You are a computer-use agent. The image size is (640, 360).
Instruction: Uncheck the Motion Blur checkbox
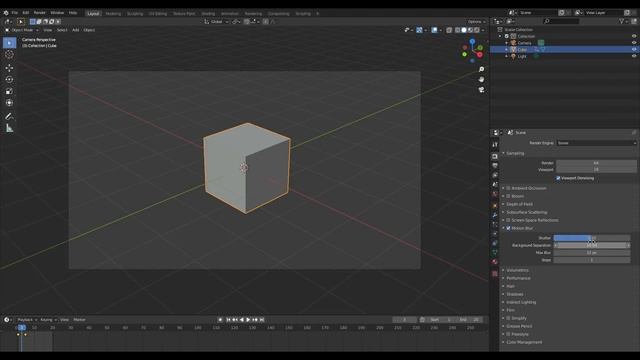(508, 228)
